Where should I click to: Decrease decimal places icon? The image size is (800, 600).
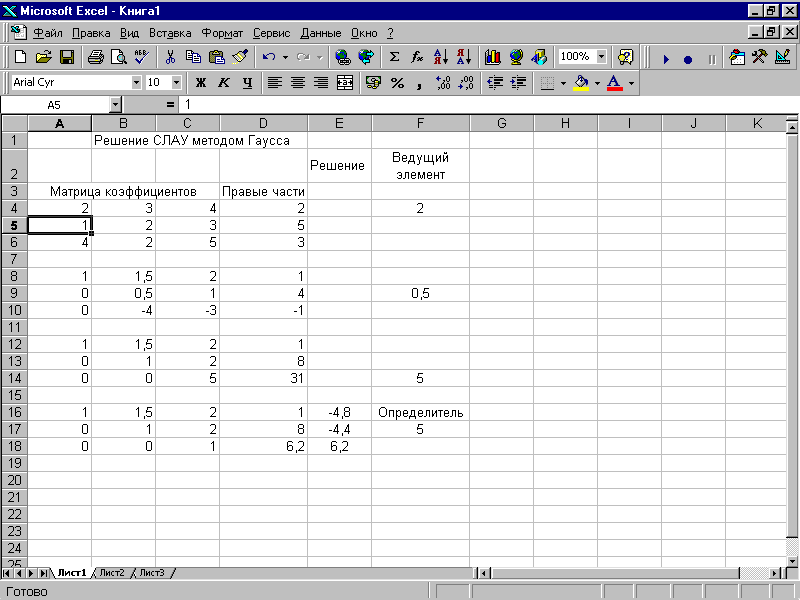point(466,83)
